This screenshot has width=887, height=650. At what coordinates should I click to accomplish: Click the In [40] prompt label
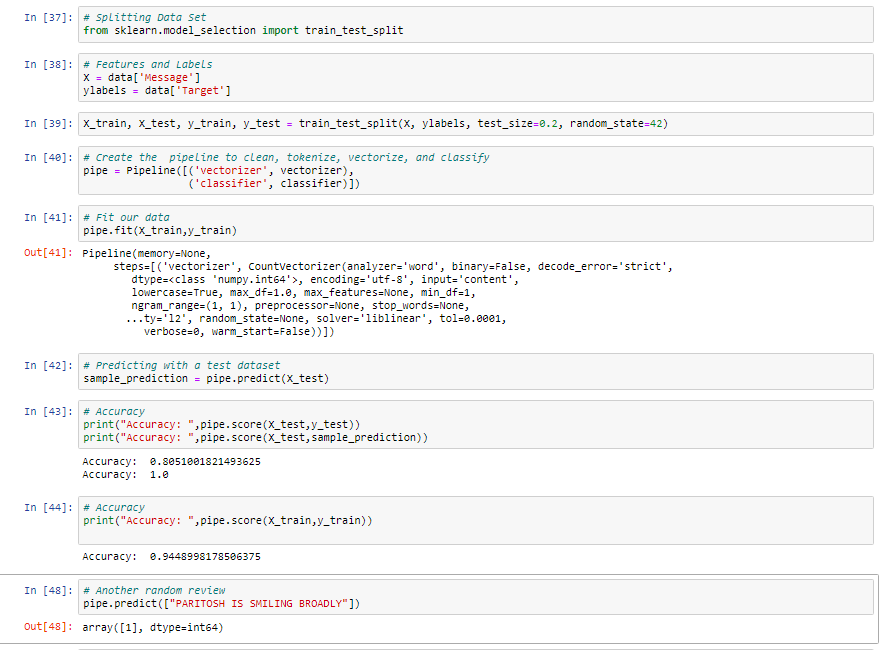(48, 157)
